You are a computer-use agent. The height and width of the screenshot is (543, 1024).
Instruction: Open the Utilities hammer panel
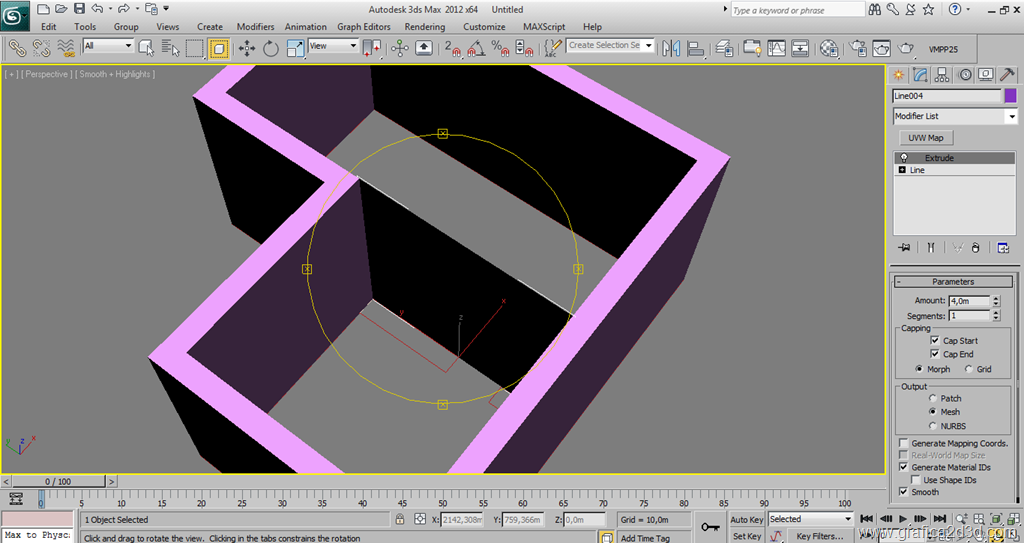(x=1008, y=75)
